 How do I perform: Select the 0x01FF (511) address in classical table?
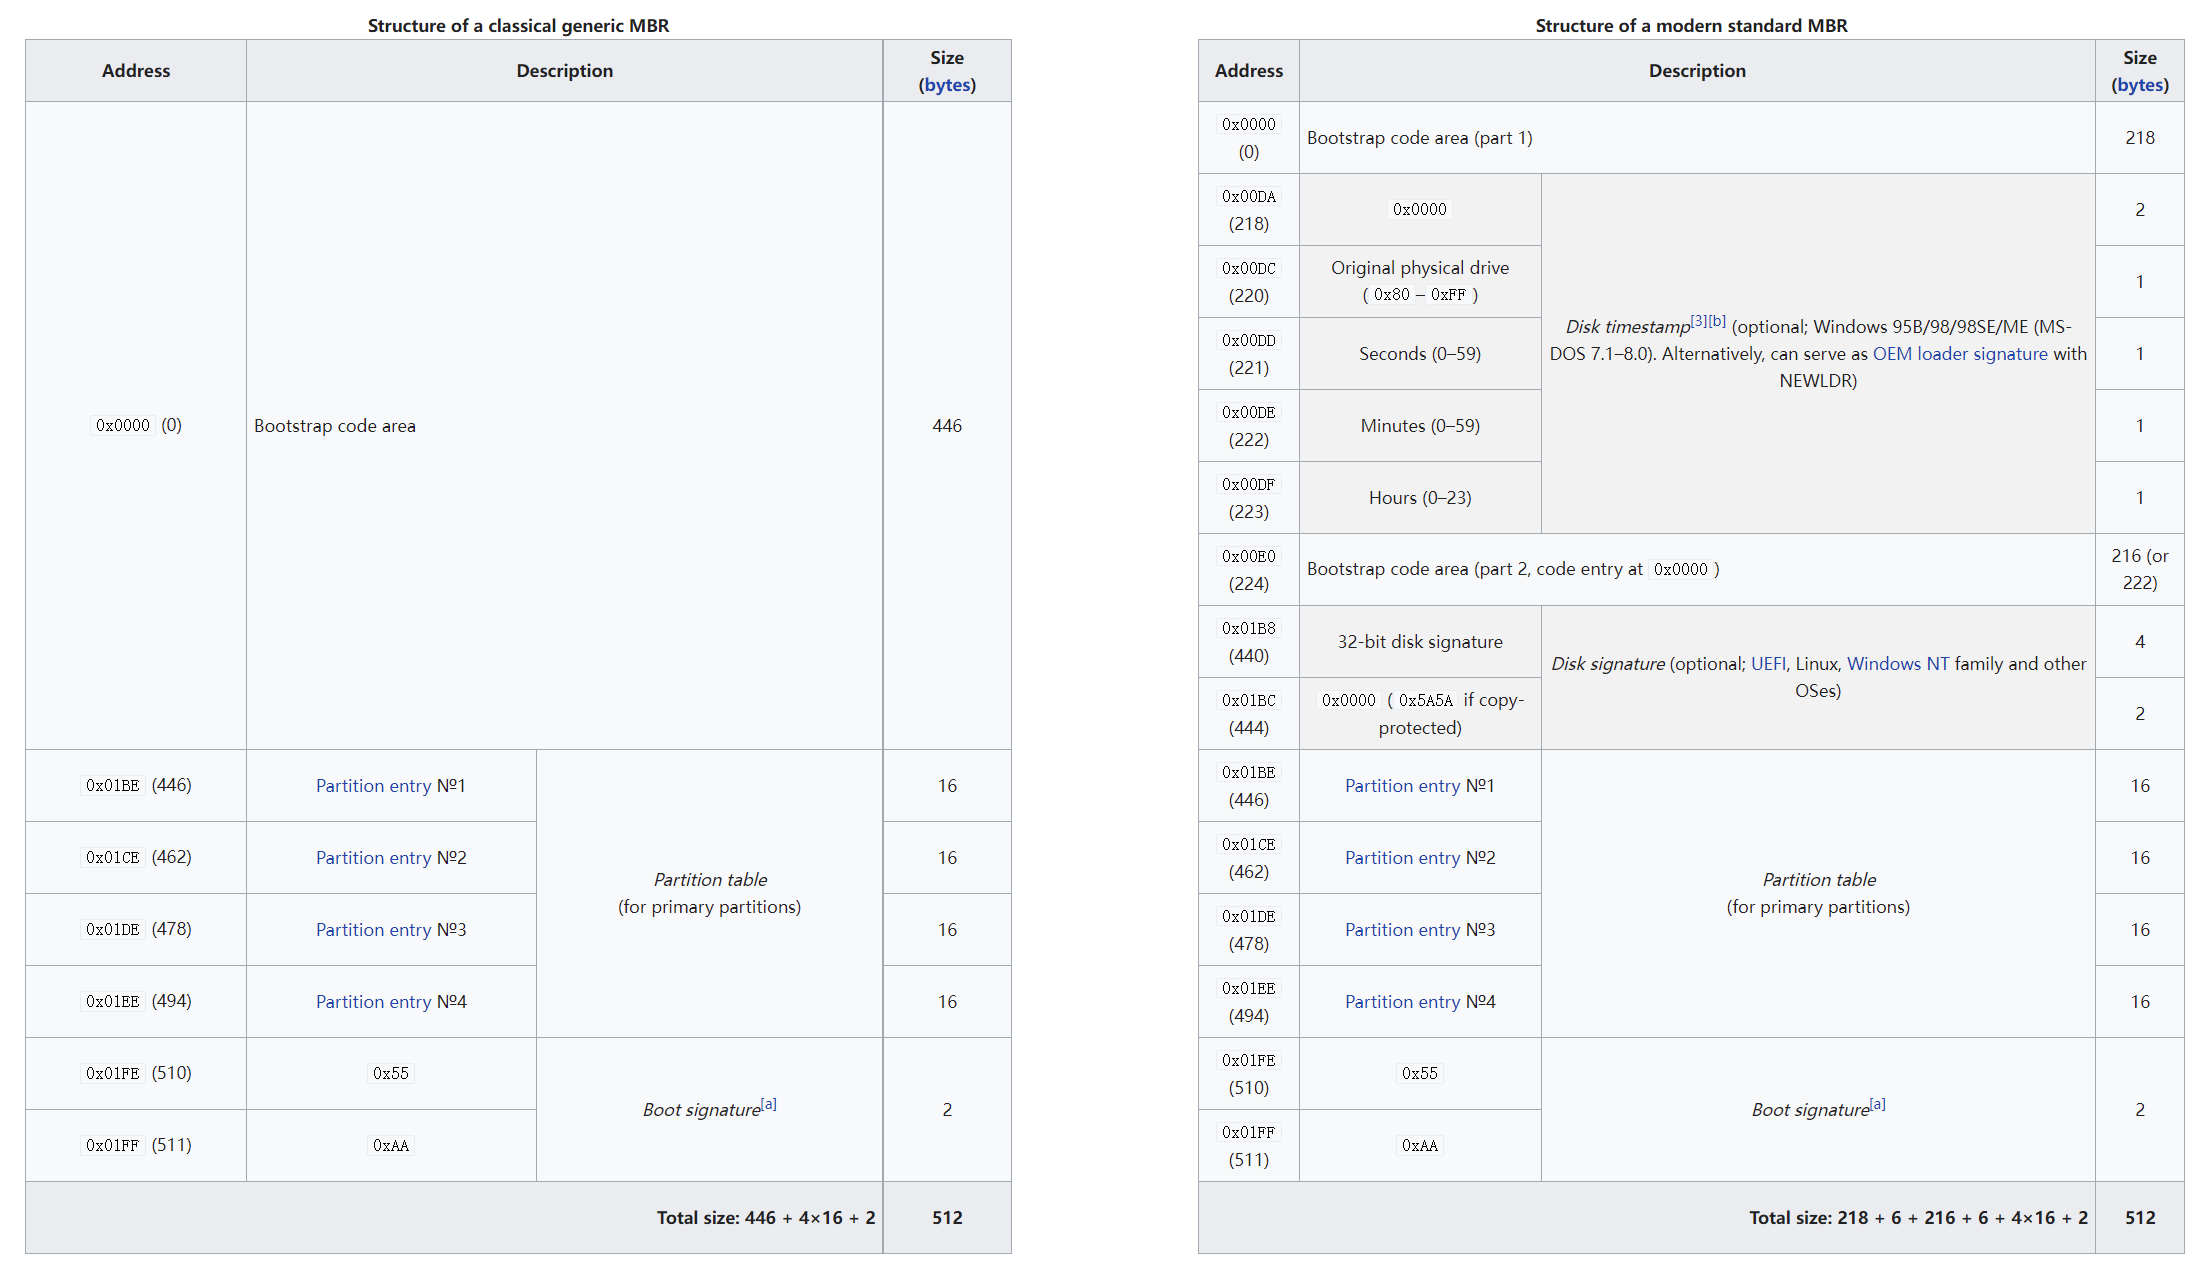[136, 1146]
